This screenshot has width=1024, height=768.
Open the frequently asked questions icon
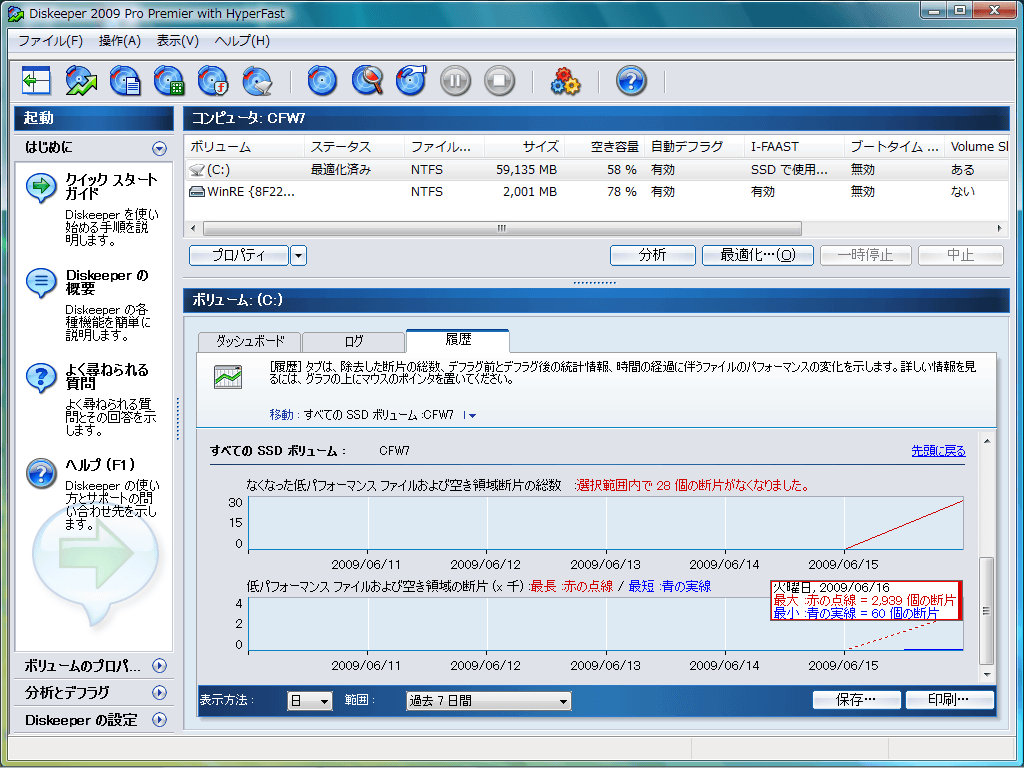point(41,378)
